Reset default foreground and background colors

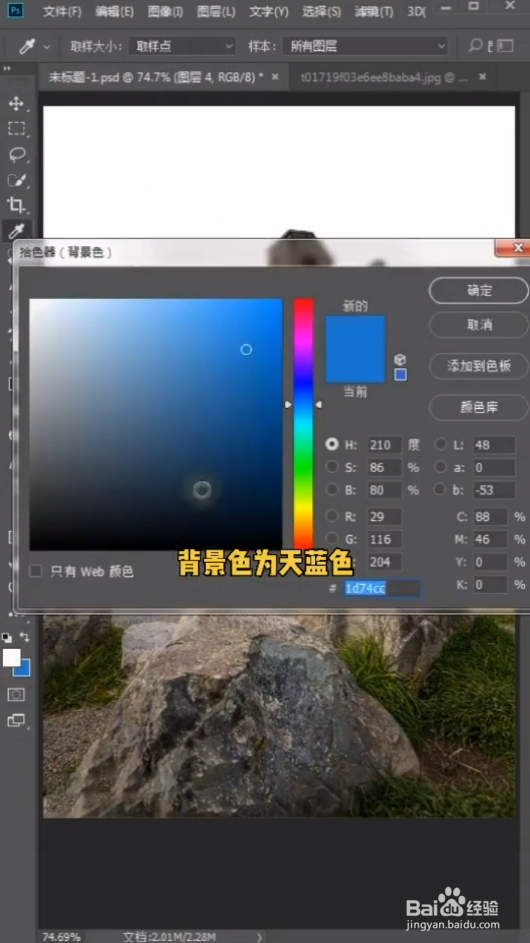[7, 637]
